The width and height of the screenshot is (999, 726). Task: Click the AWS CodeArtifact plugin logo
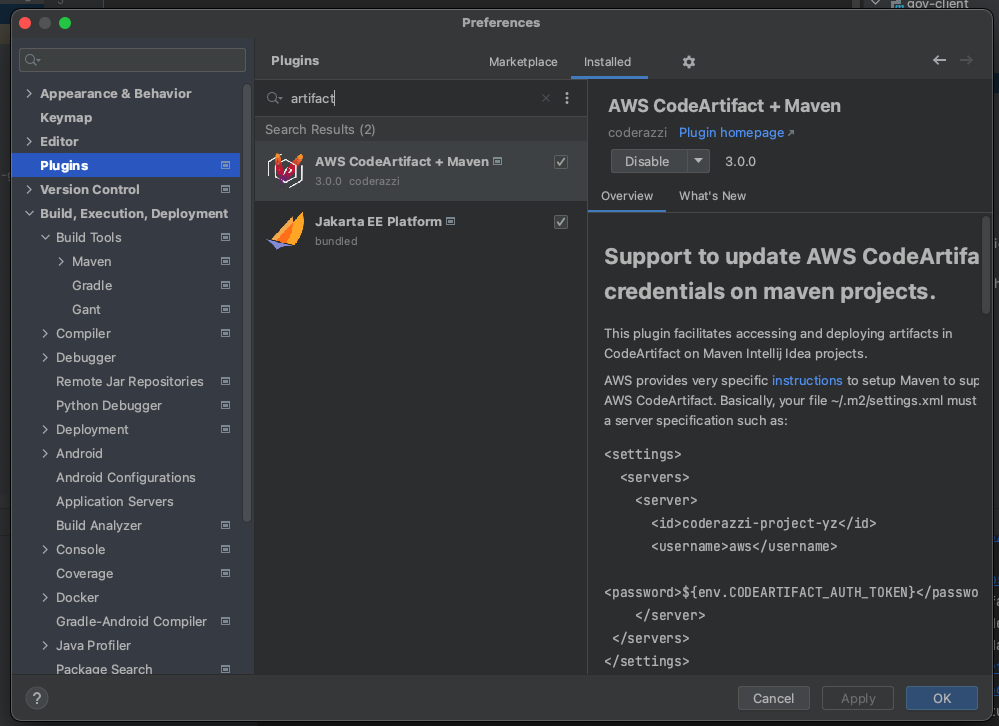pos(285,171)
